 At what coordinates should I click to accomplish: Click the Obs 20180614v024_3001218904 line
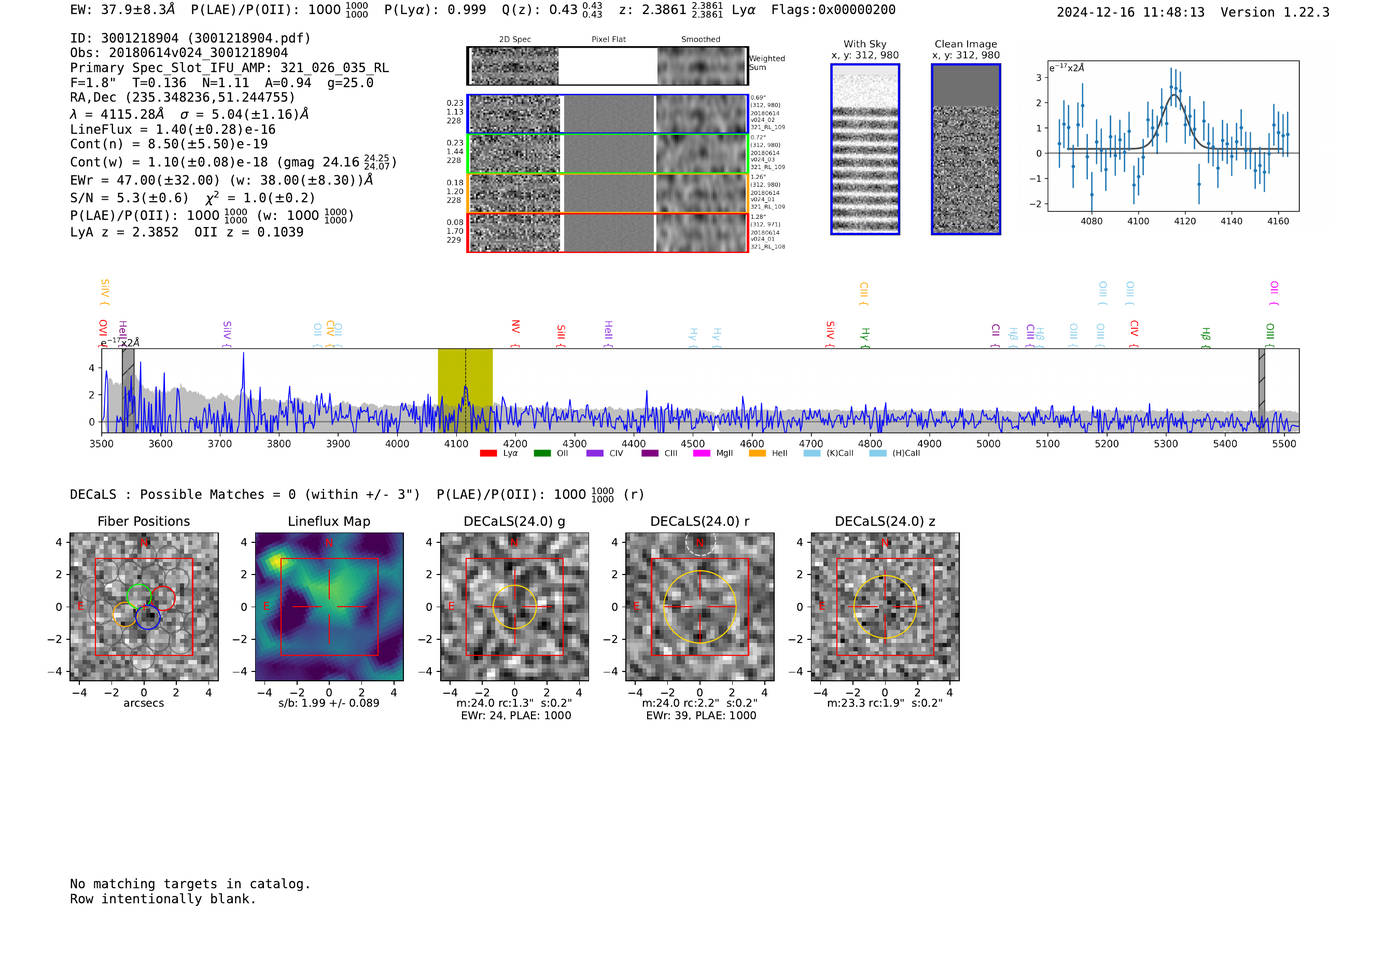179,53
